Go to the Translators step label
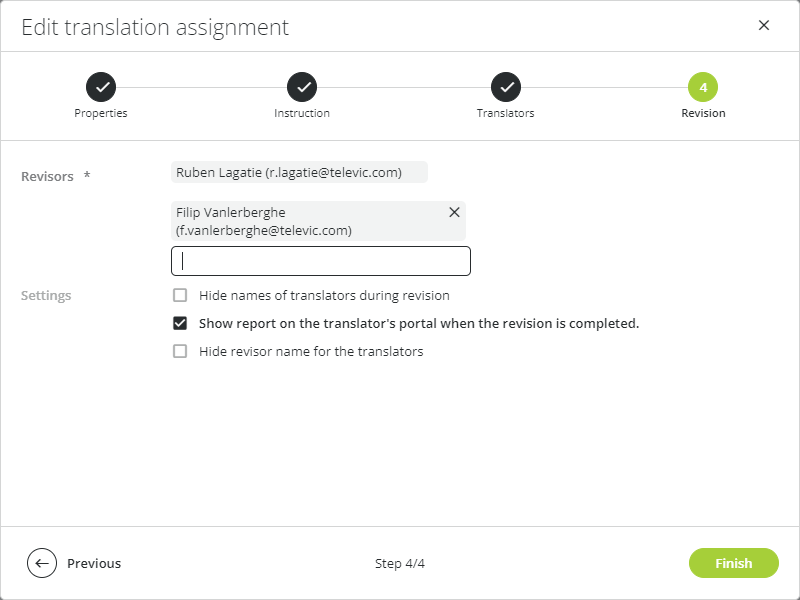 tap(506, 113)
